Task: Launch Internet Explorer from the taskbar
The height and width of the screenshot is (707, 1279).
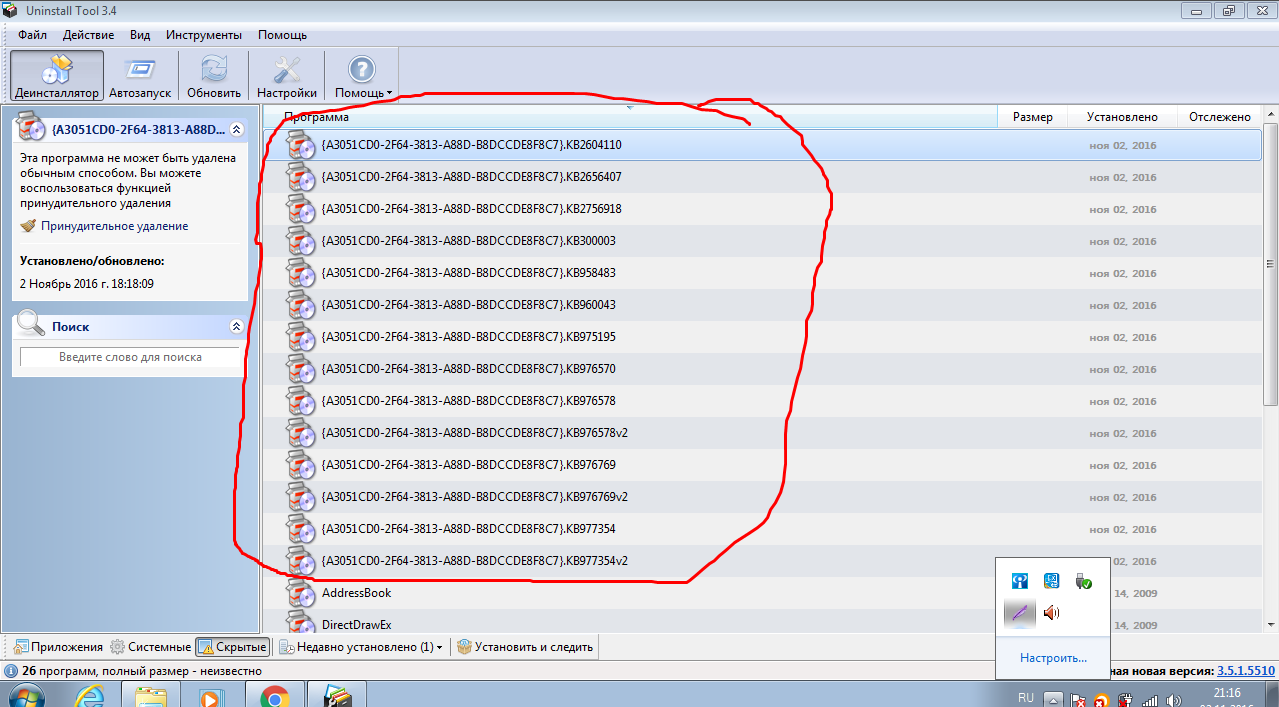Action: (91, 696)
